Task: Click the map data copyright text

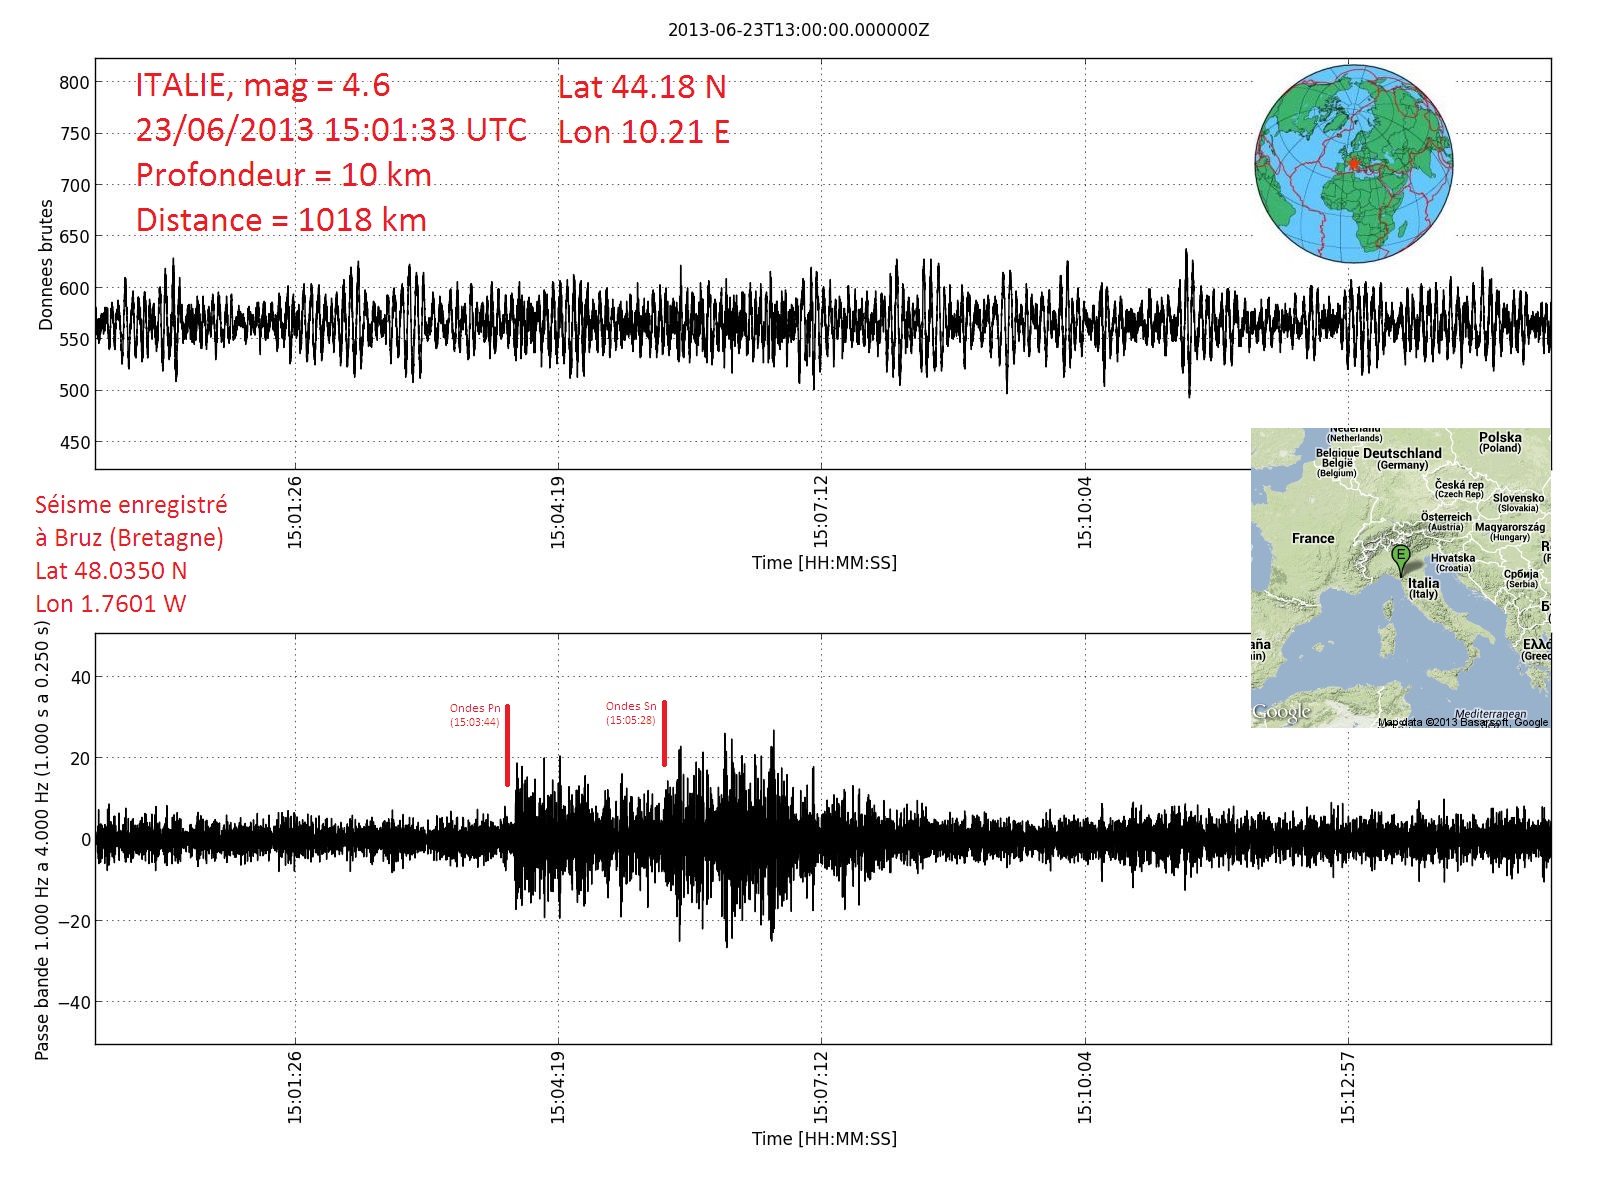Action: point(1462,722)
